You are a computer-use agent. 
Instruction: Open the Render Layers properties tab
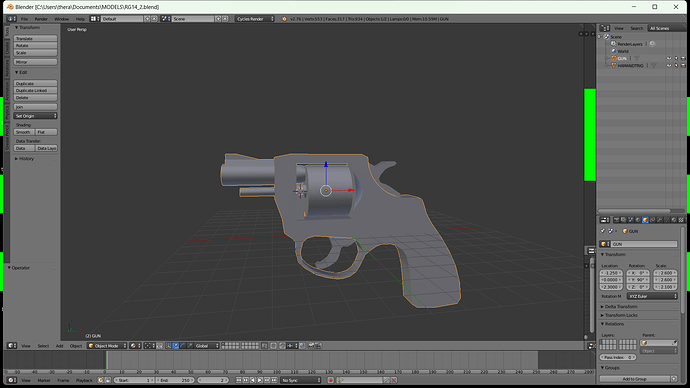click(x=624, y=220)
